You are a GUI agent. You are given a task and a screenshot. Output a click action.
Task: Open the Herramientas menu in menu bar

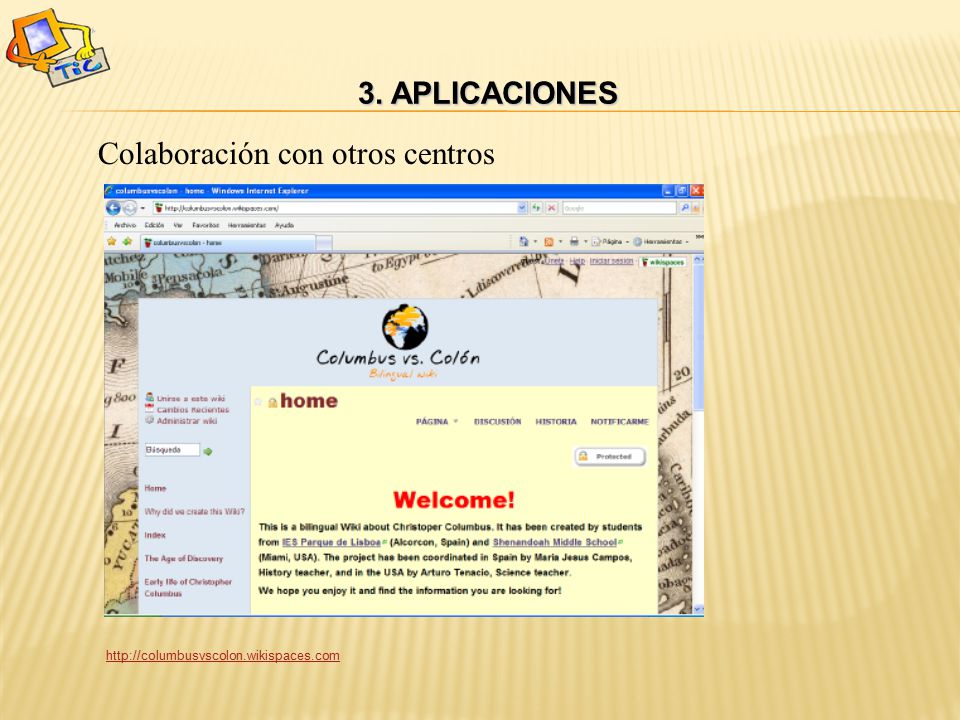click(247, 225)
